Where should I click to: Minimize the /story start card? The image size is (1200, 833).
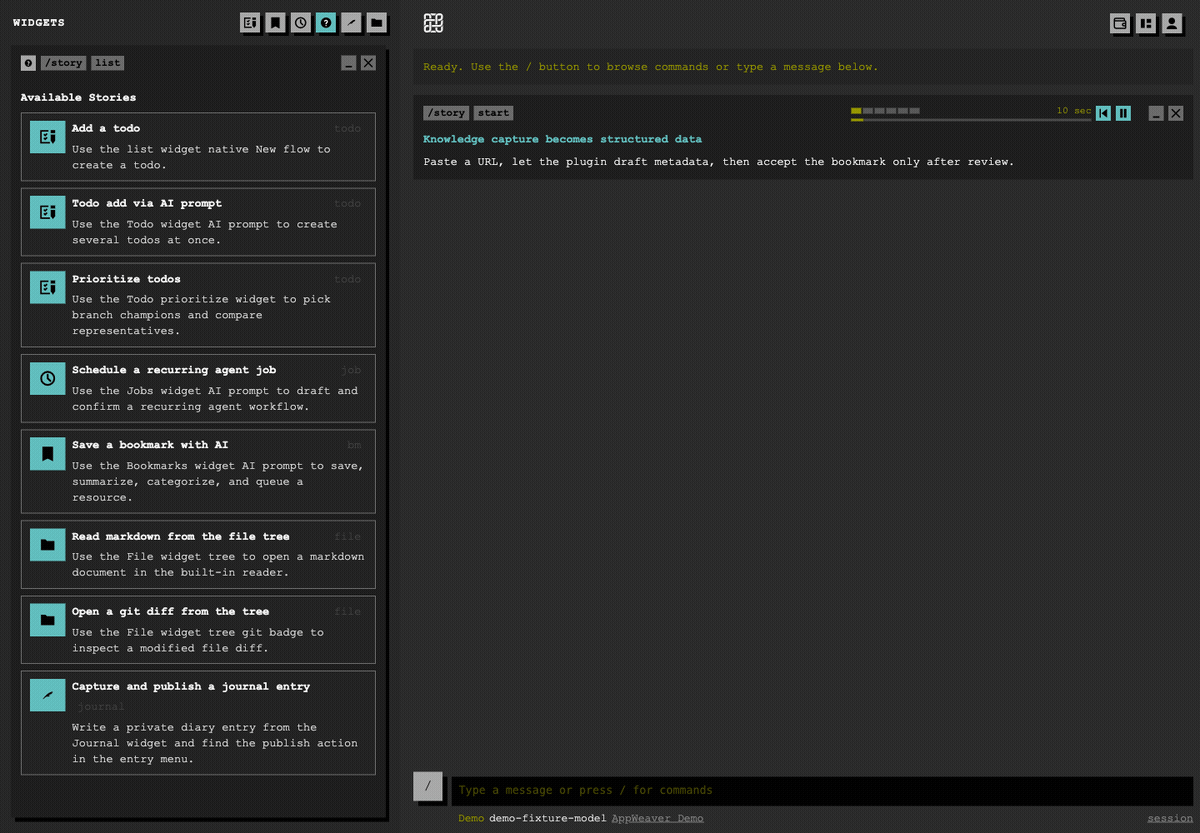[1156, 113]
